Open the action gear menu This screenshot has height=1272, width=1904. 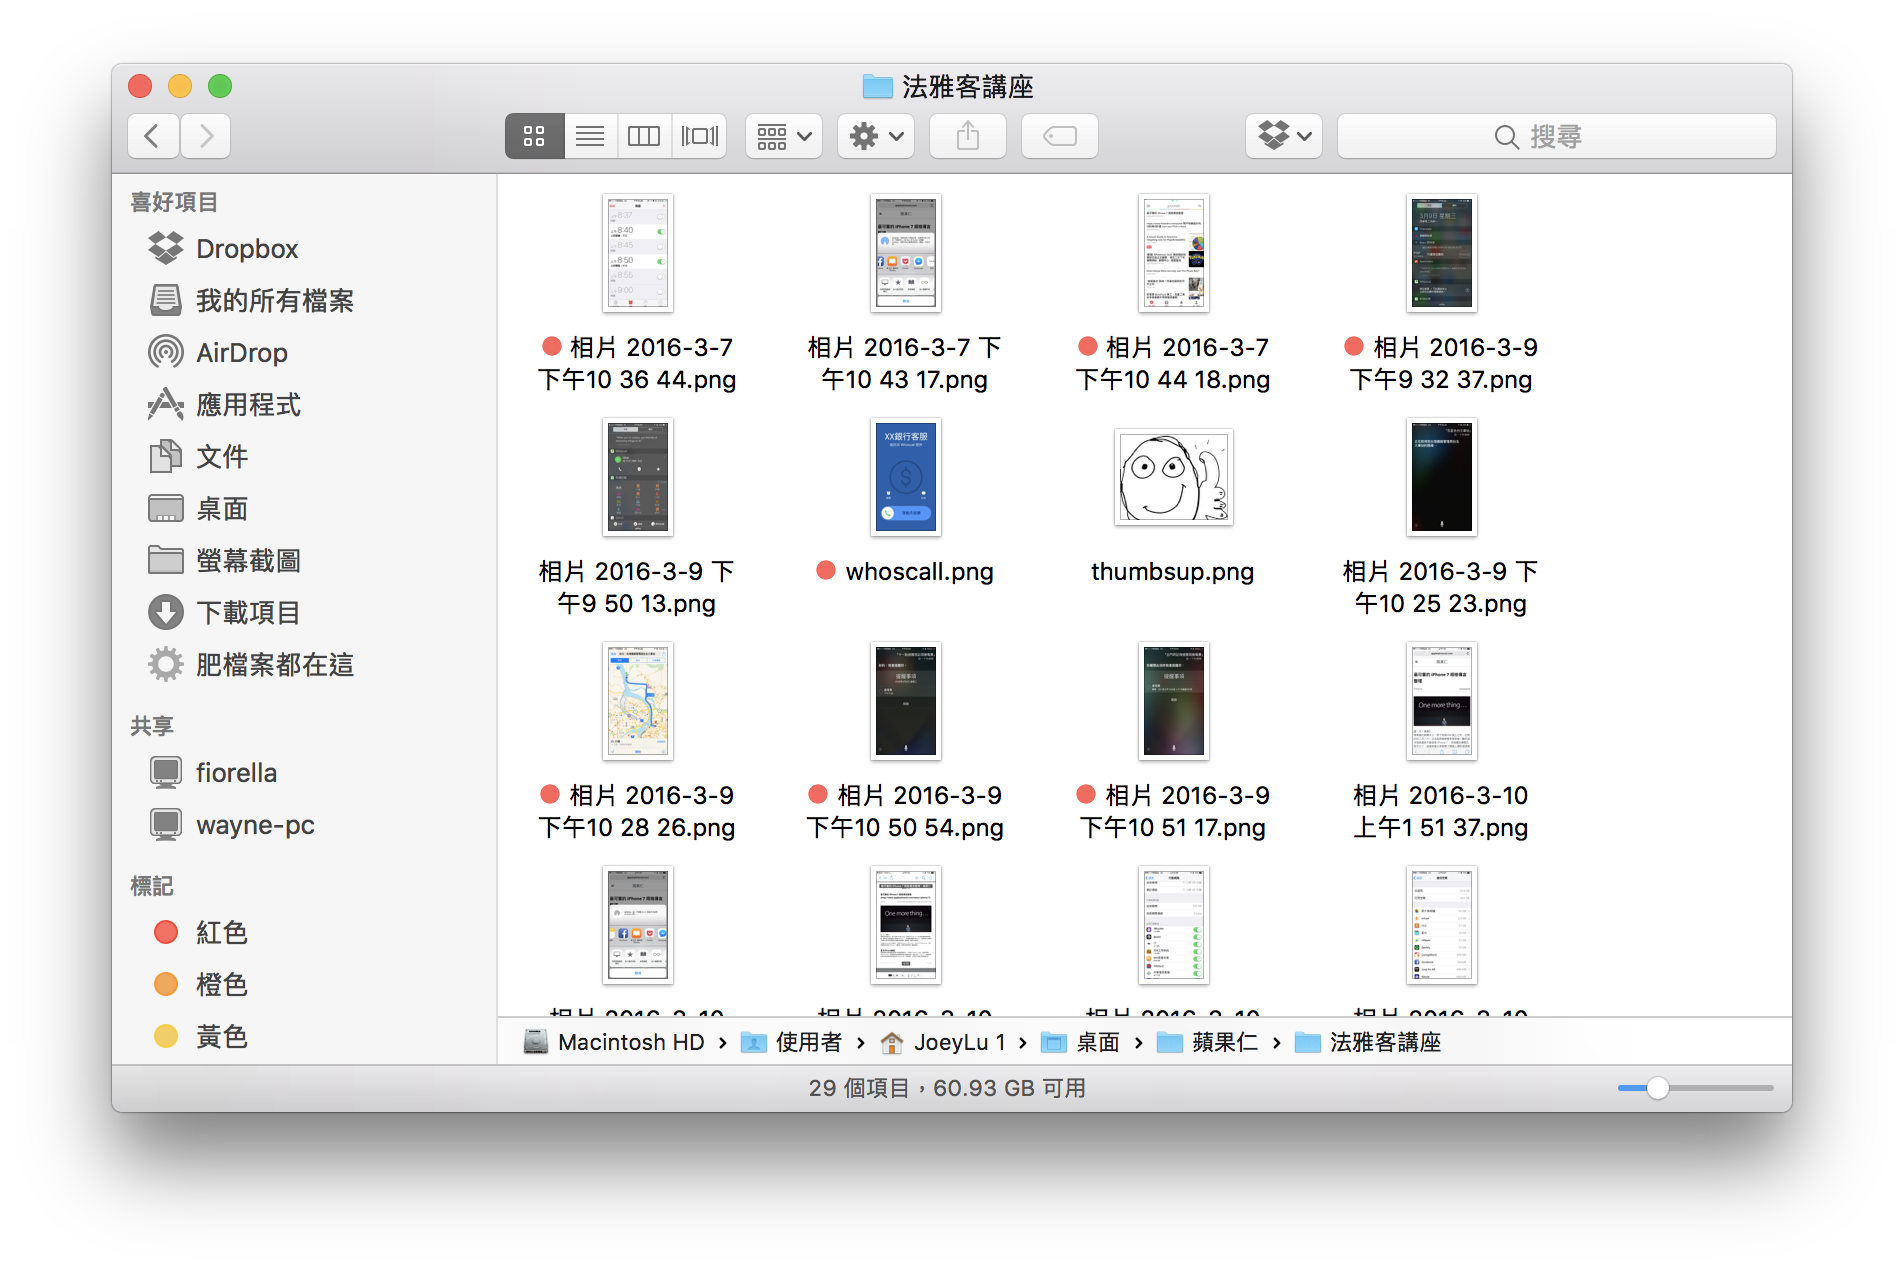point(876,136)
